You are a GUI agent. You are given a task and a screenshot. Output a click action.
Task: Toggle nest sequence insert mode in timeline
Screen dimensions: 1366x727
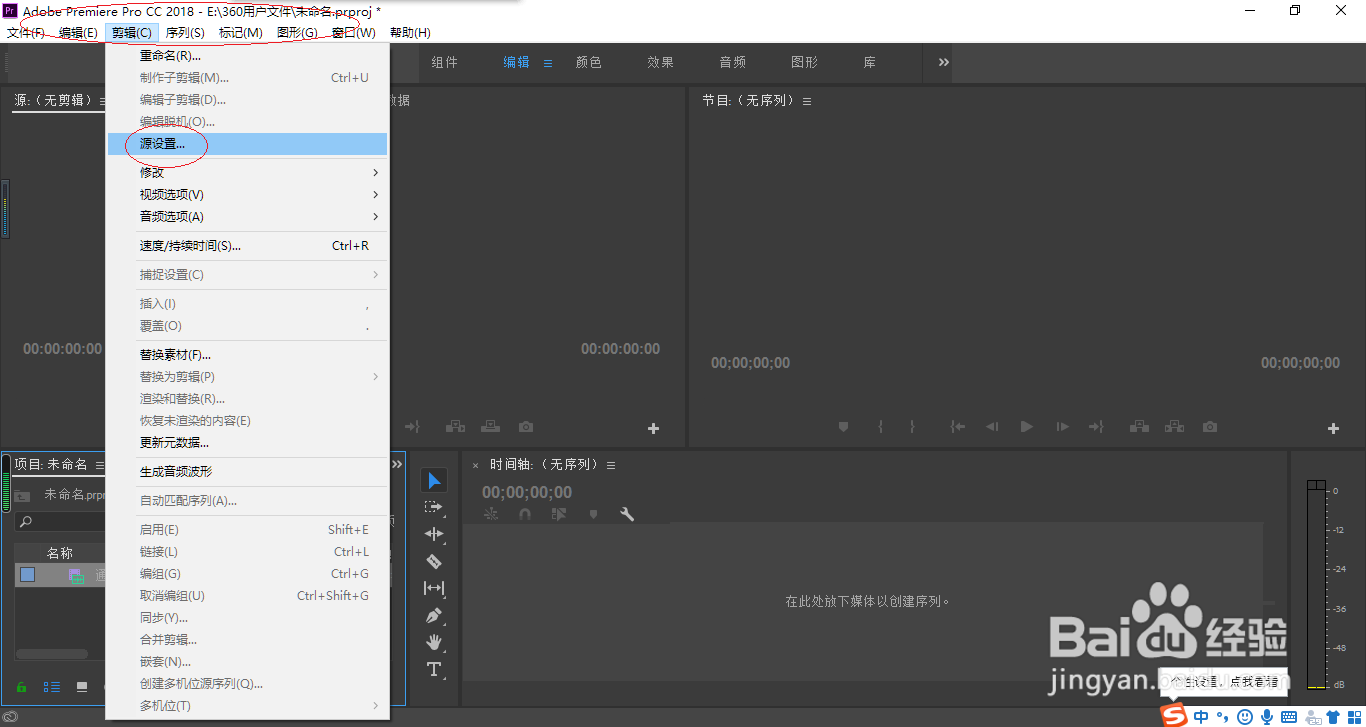point(491,514)
